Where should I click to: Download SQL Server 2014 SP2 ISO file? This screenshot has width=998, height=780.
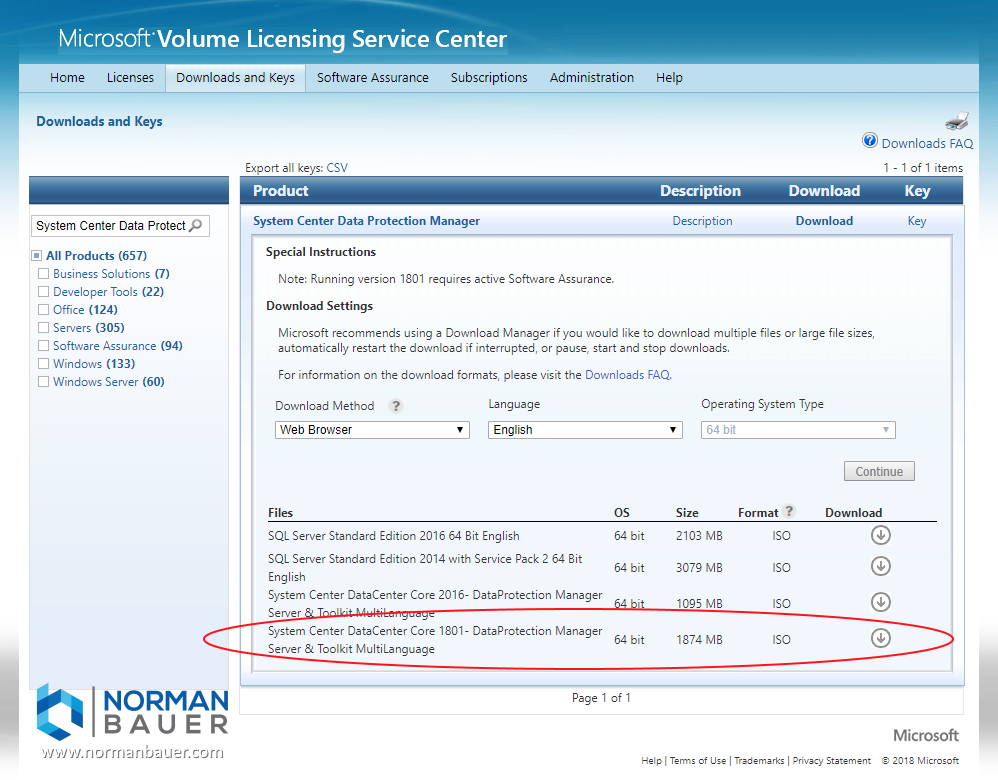[880, 566]
